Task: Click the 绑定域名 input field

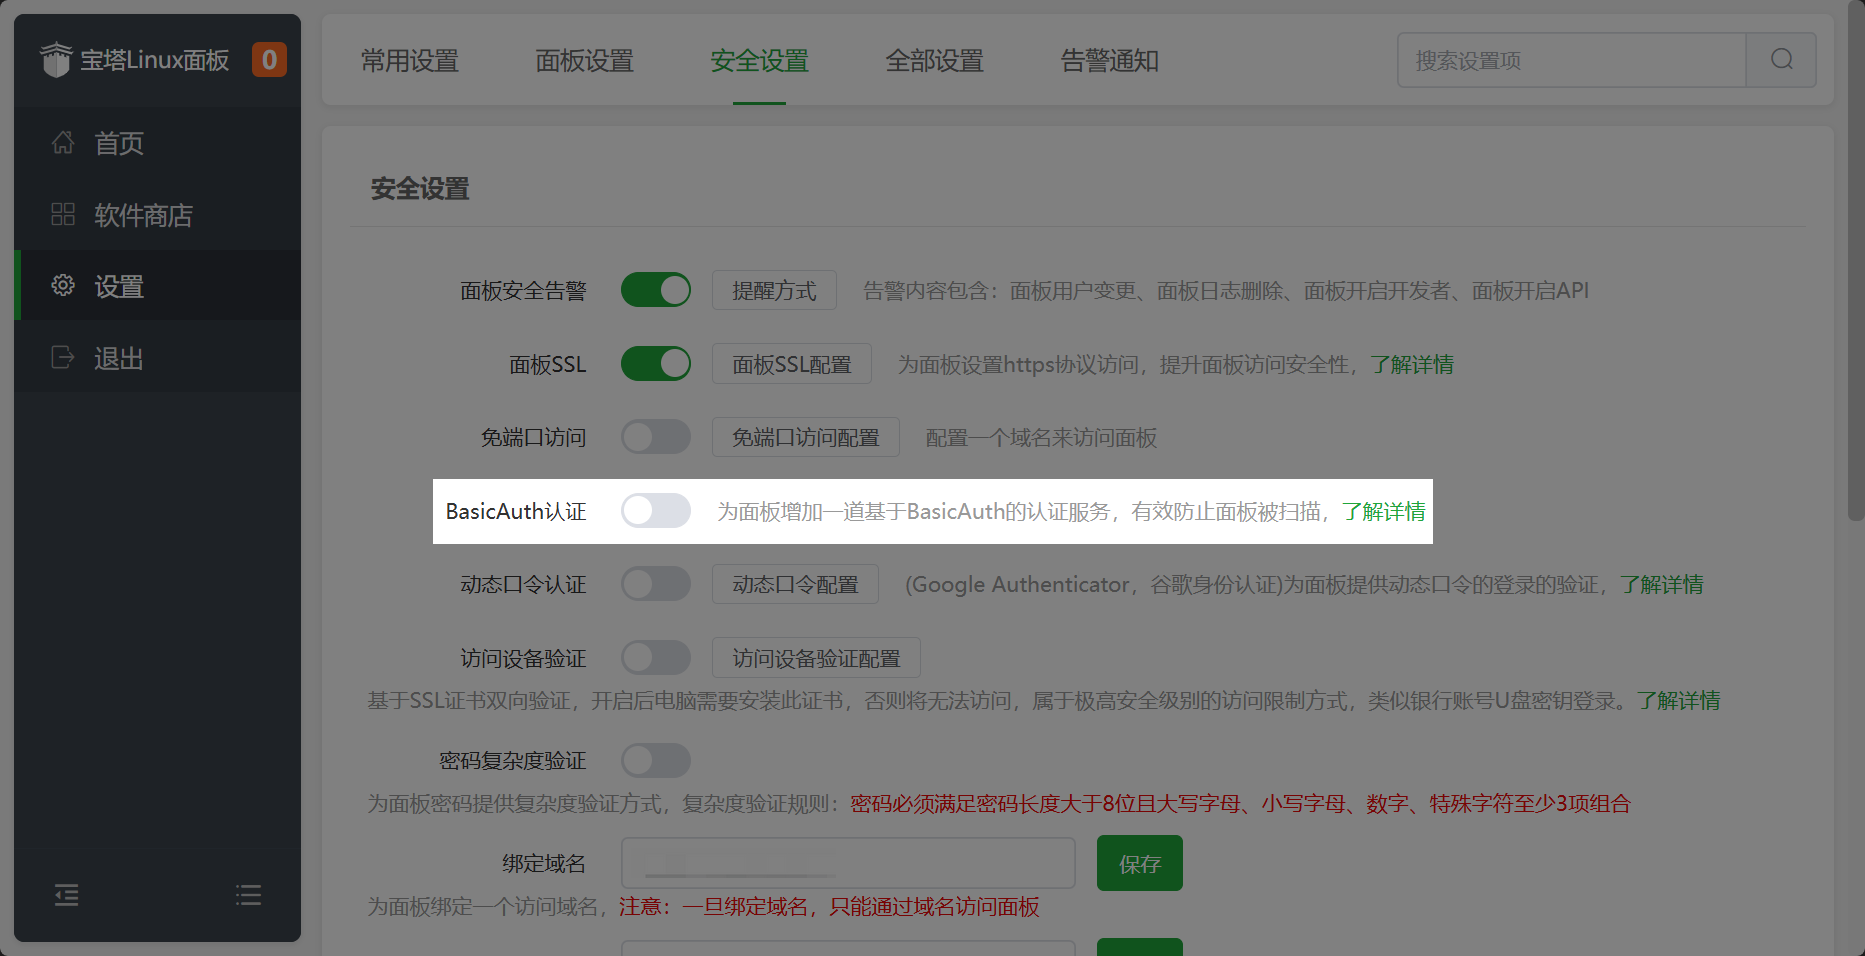Action: [848, 862]
